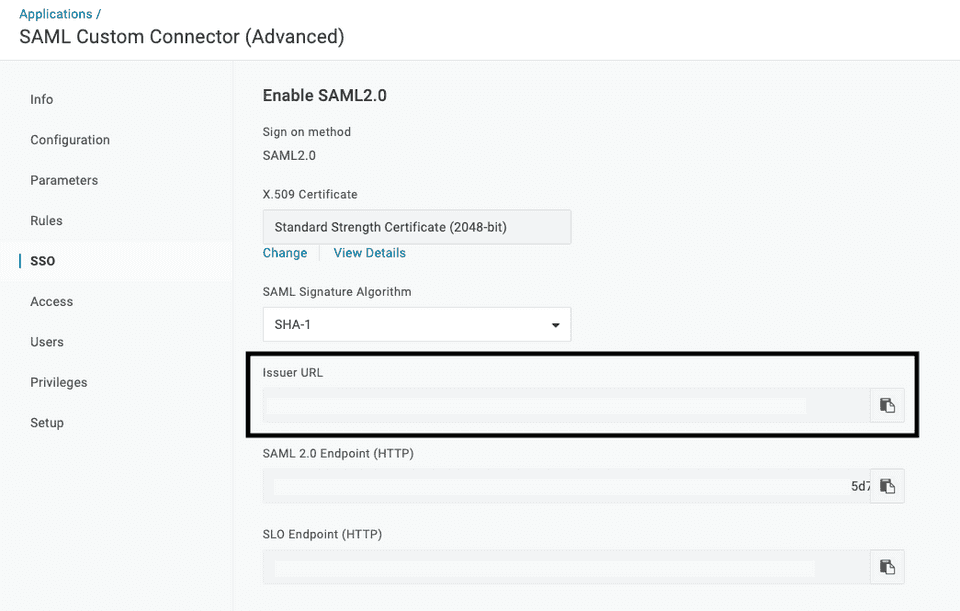Open the Parameters section
This screenshot has width=960, height=611.
64,180
